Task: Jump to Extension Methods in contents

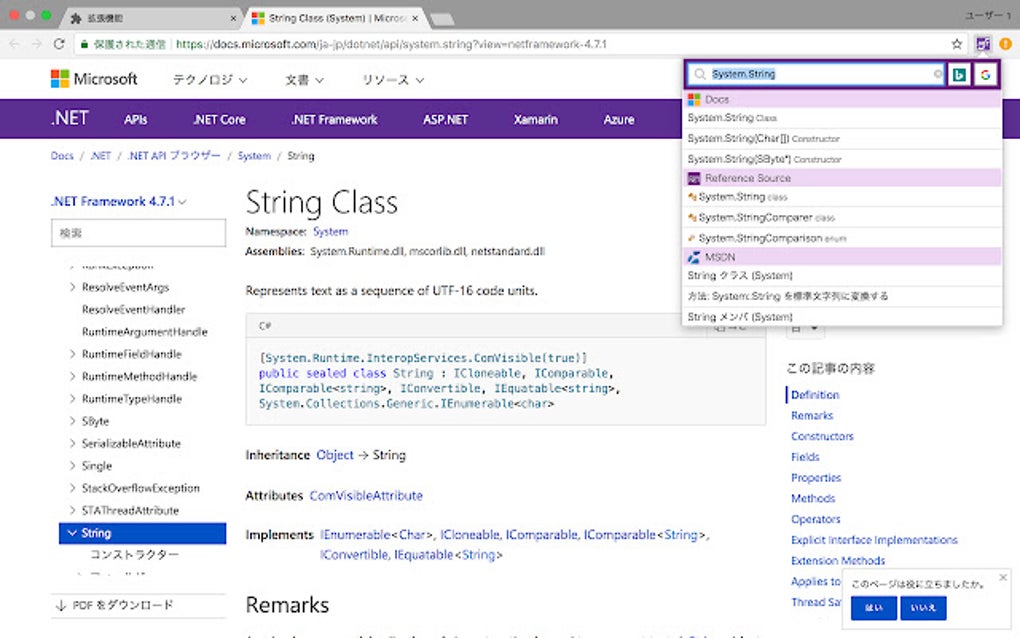Action: point(838,561)
